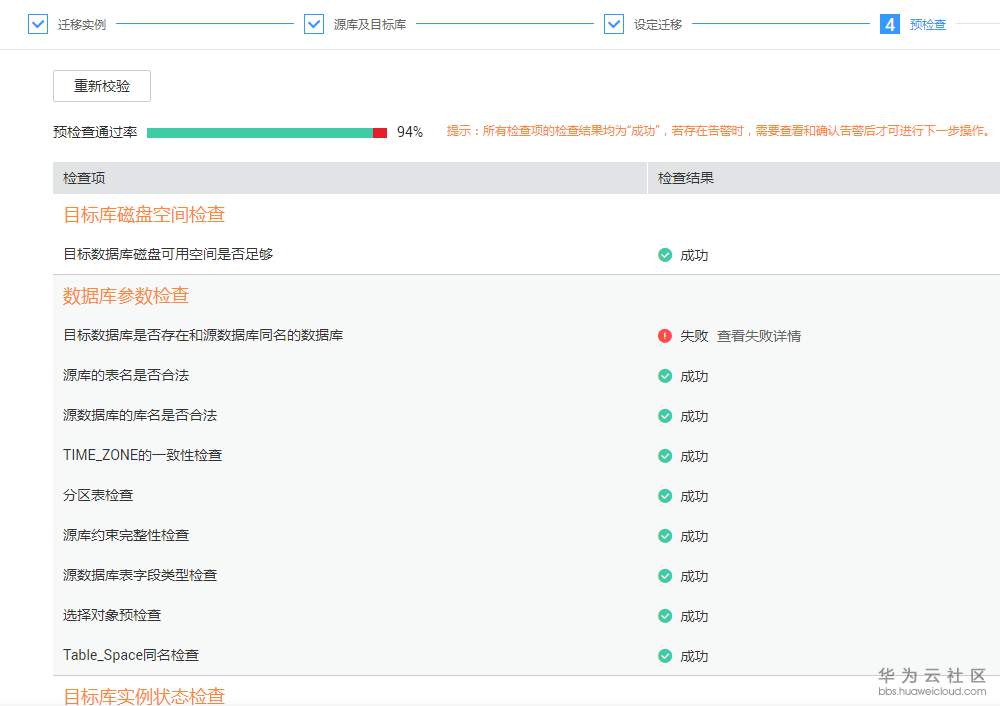Click the 检查项 column header
The height and width of the screenshot is (706, 1000).
pos(84,178)
